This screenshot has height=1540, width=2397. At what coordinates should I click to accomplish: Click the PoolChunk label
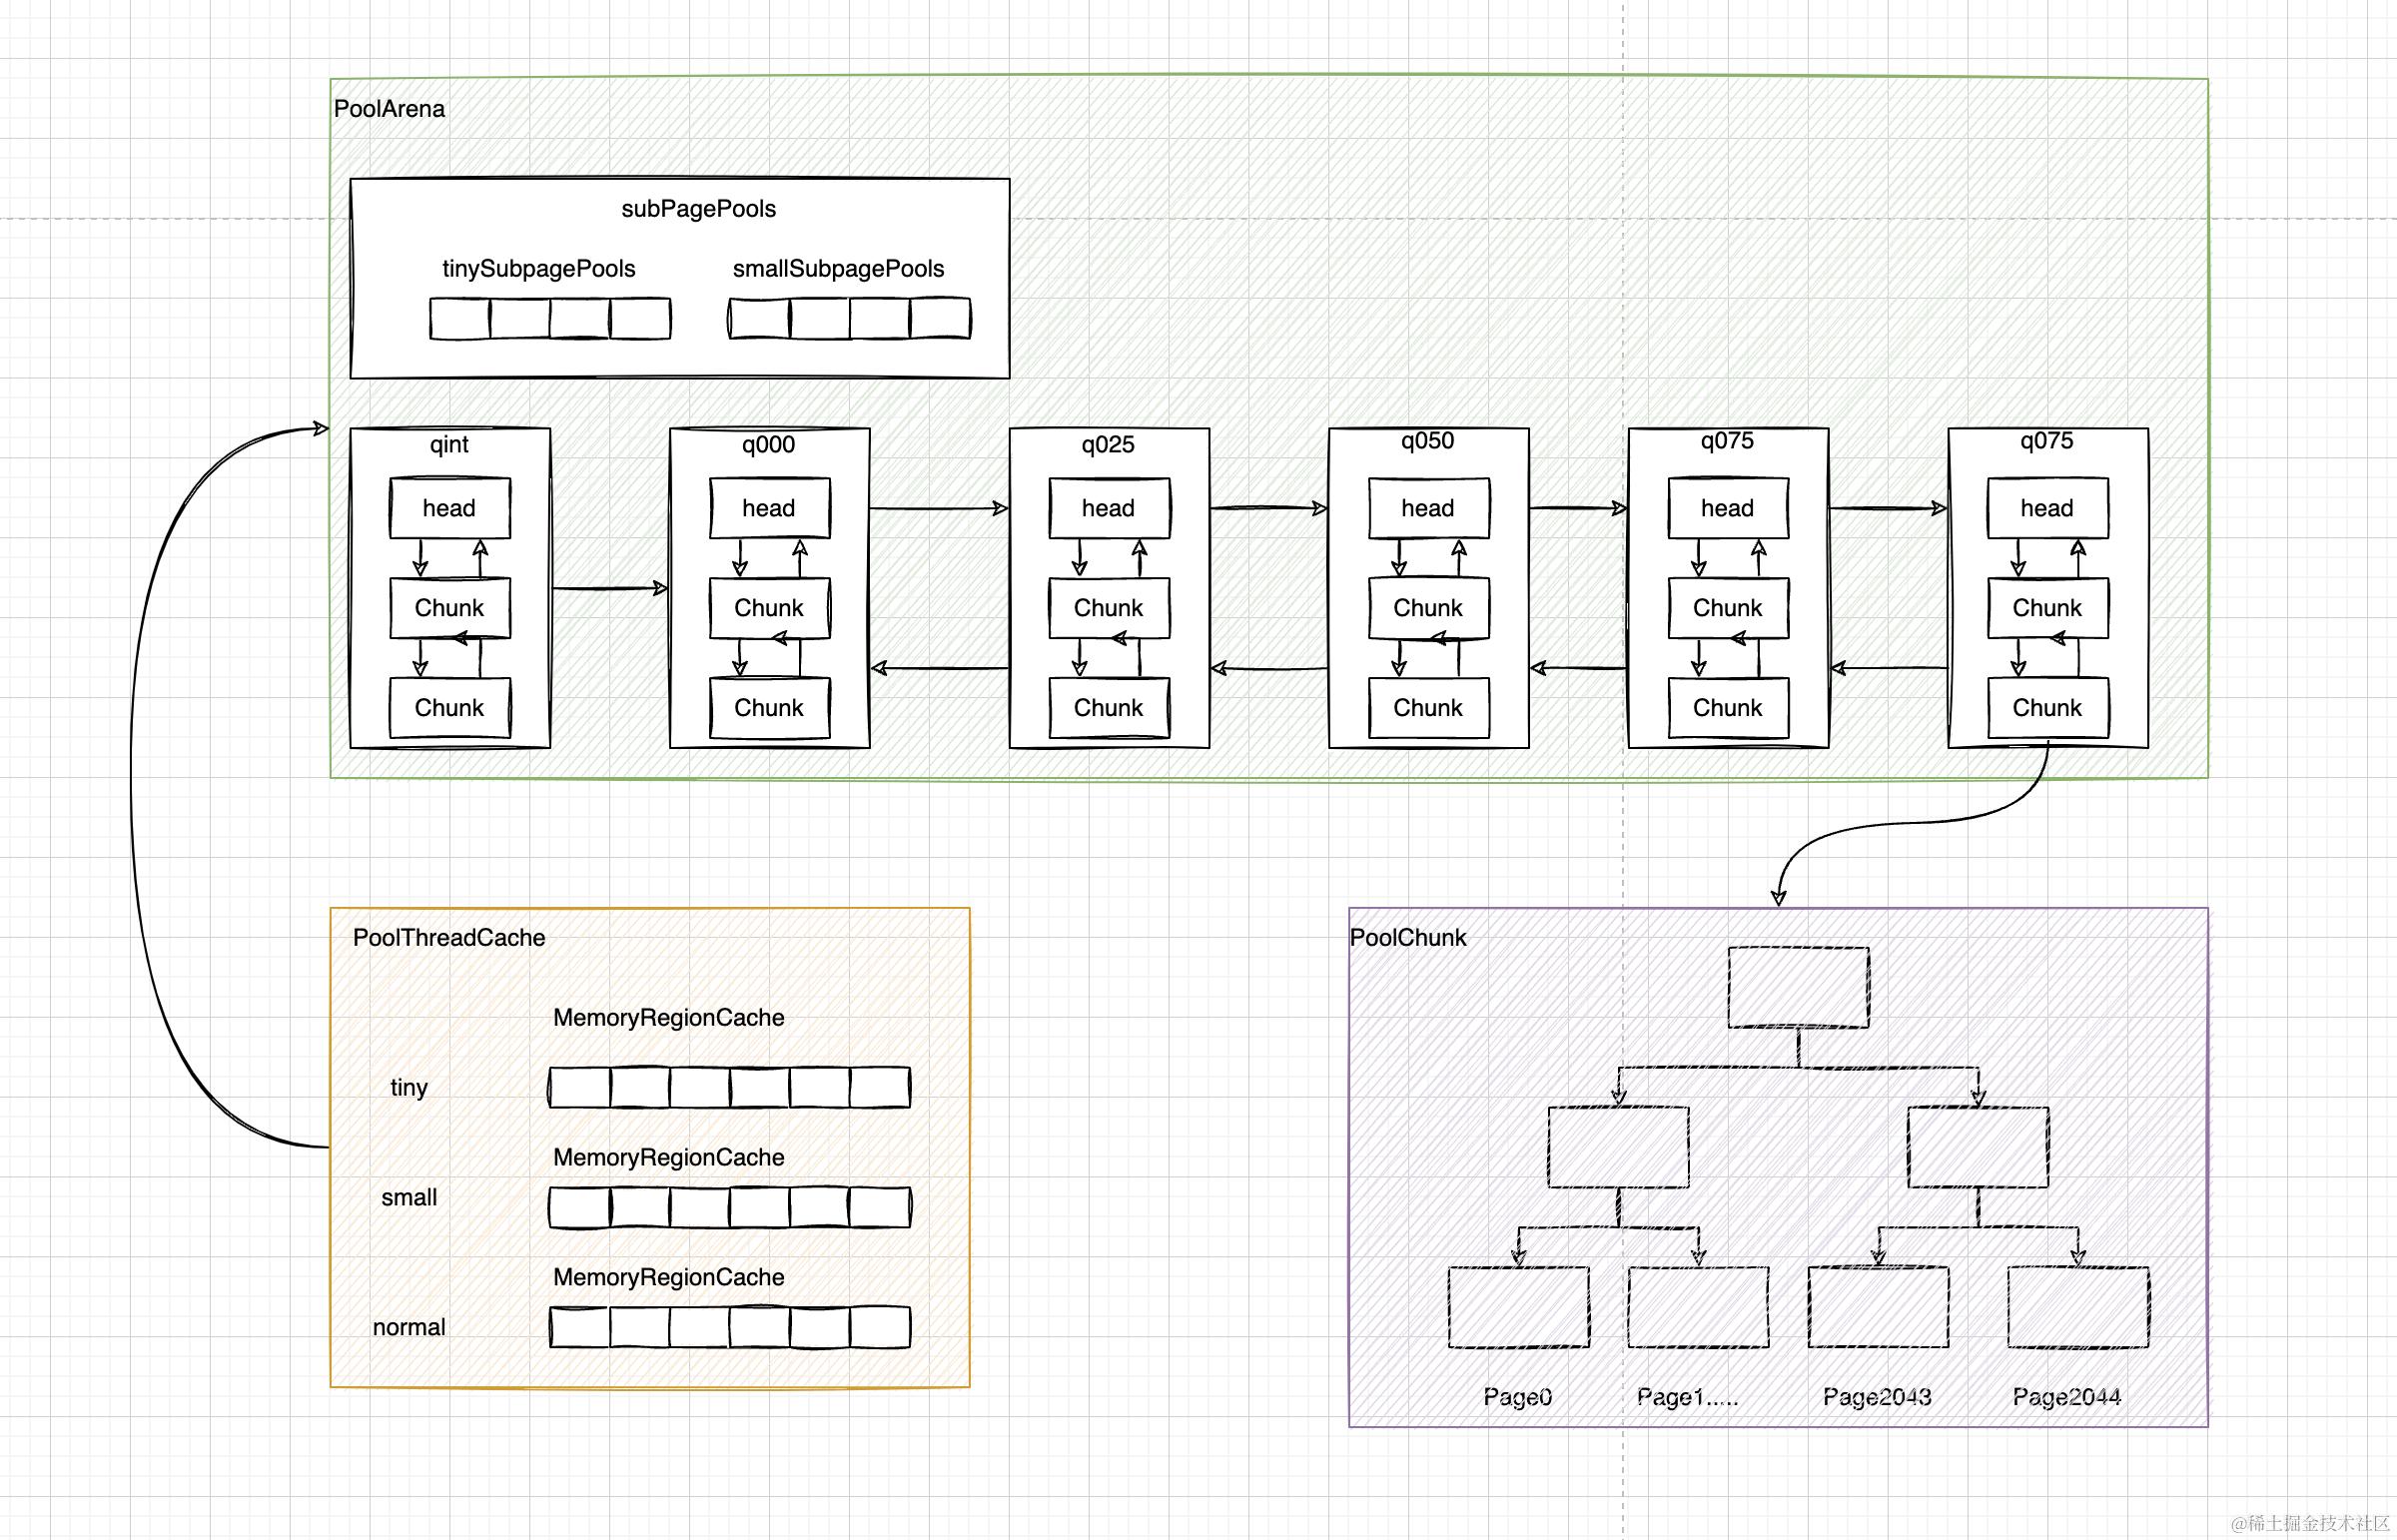pyautogui.click(x=1408, y=938)
